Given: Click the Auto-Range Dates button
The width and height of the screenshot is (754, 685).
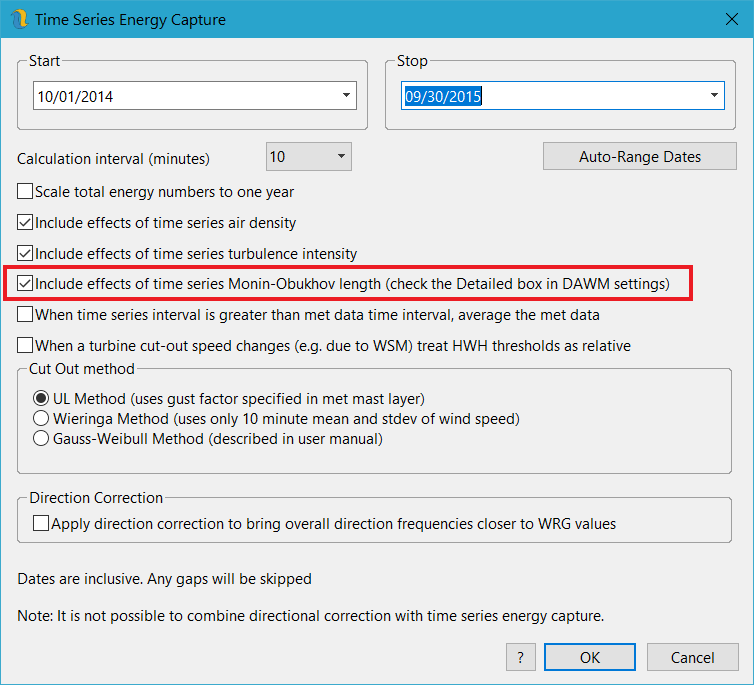Looking at the screenshot, I should pos(639,157).
